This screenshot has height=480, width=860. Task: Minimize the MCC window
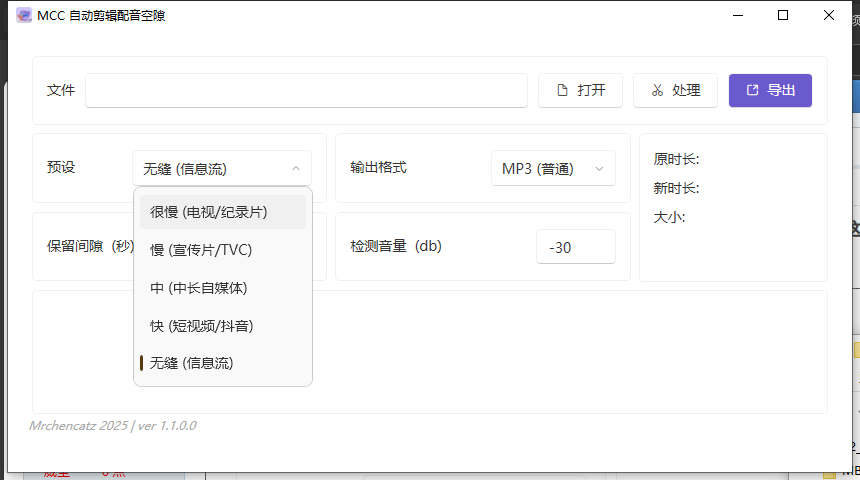(x=738, y=15)
